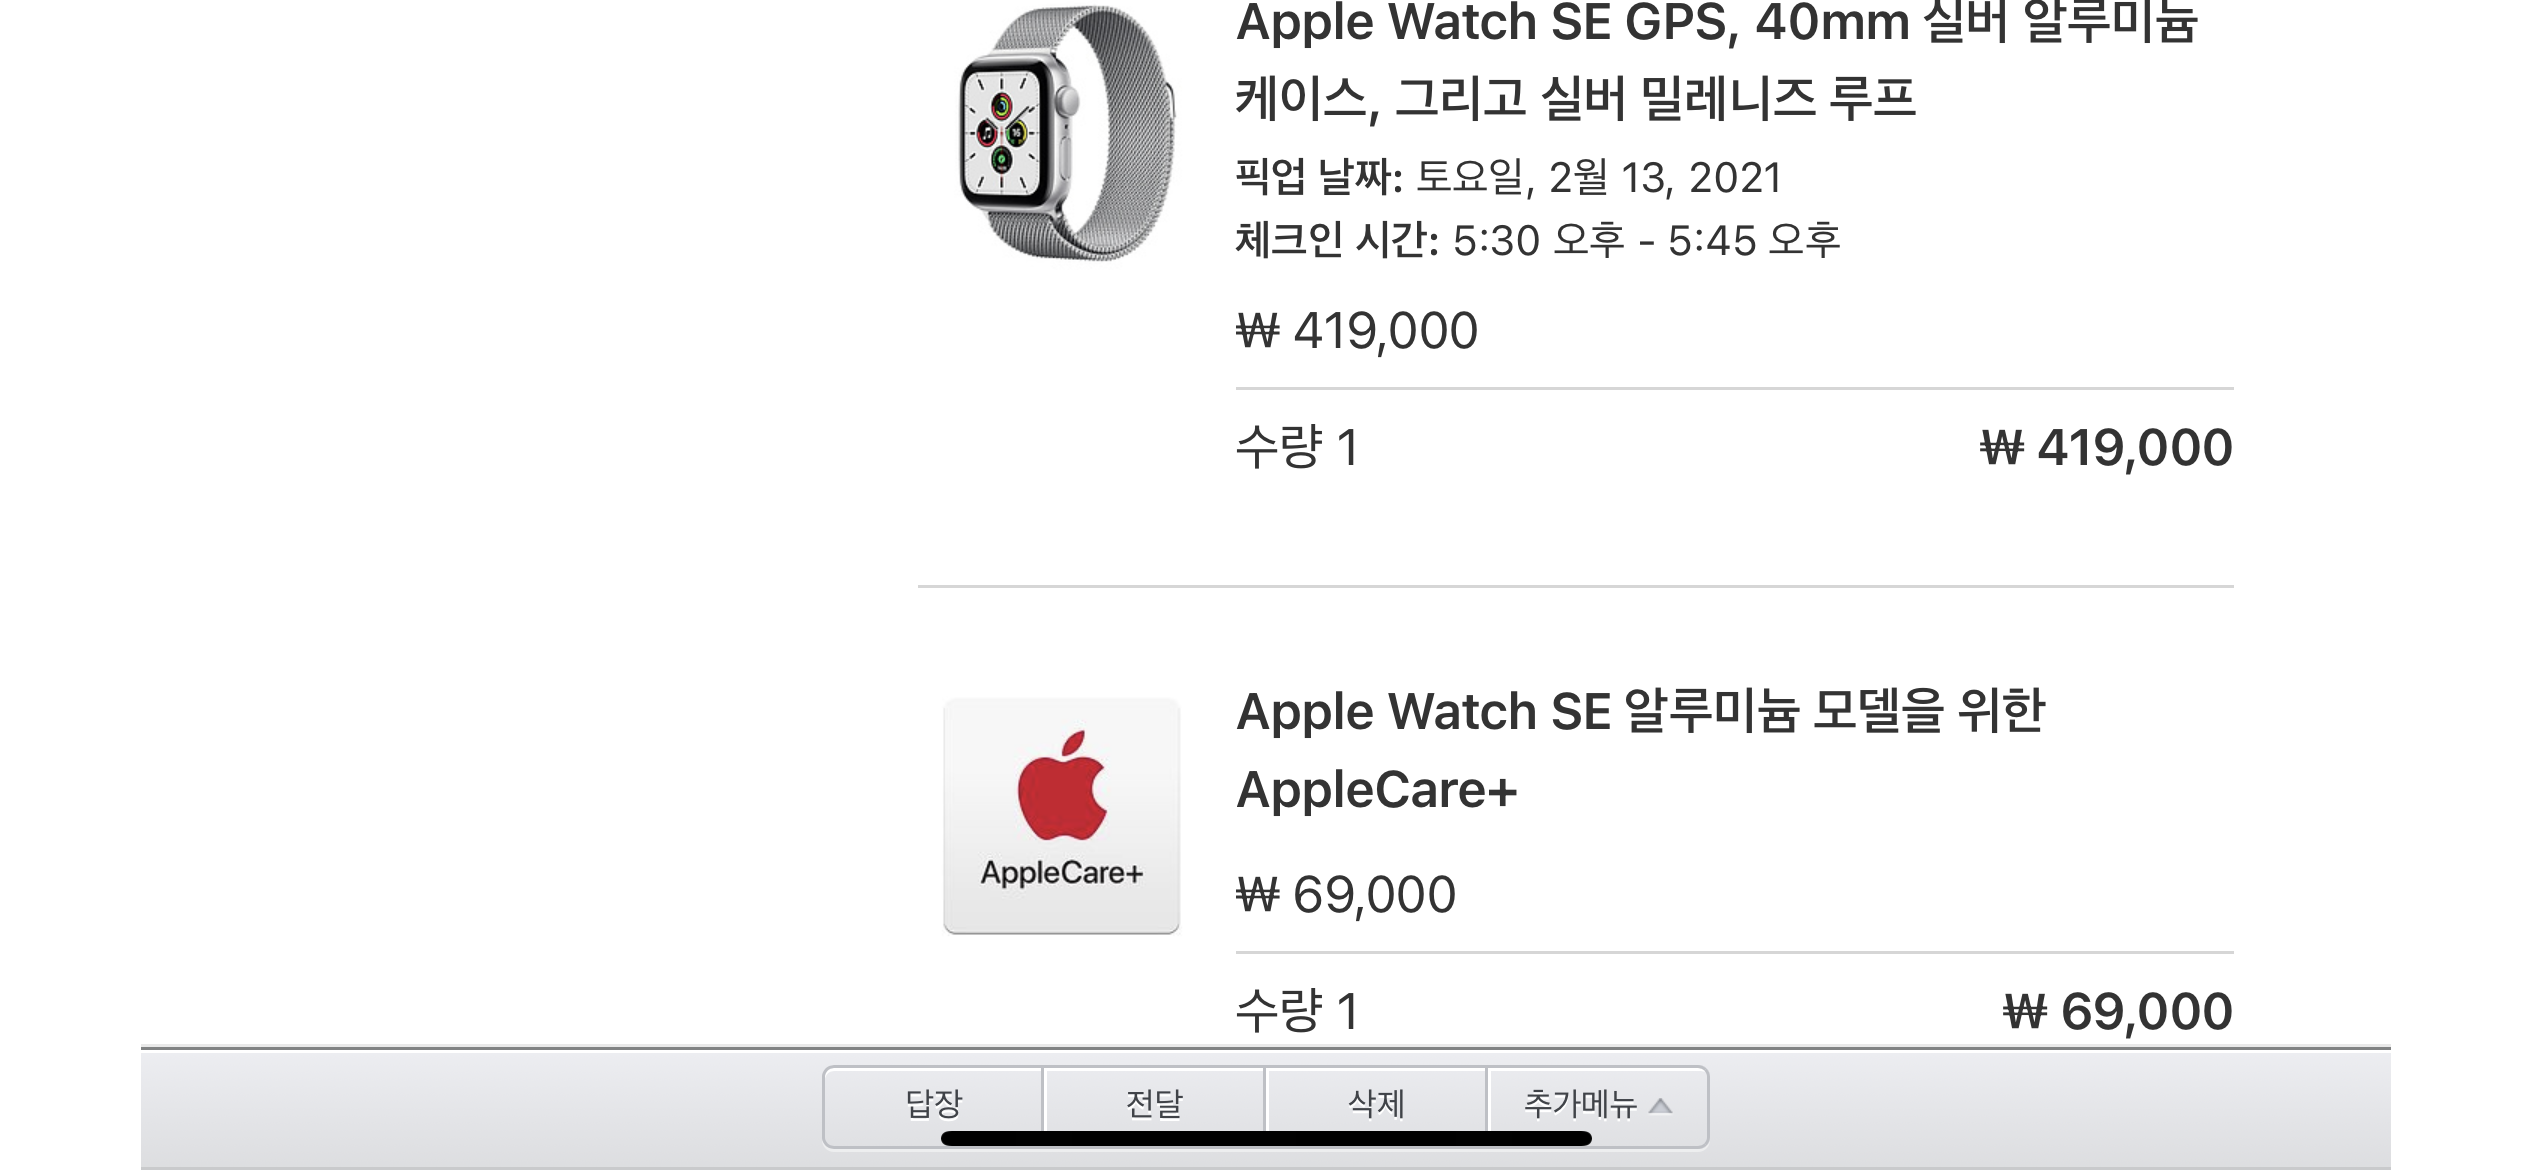Viewport: 2532px width, 1170px height.
Task: Click the bold ₩ 419,000 subtotal
Action: pos(2106,447)
